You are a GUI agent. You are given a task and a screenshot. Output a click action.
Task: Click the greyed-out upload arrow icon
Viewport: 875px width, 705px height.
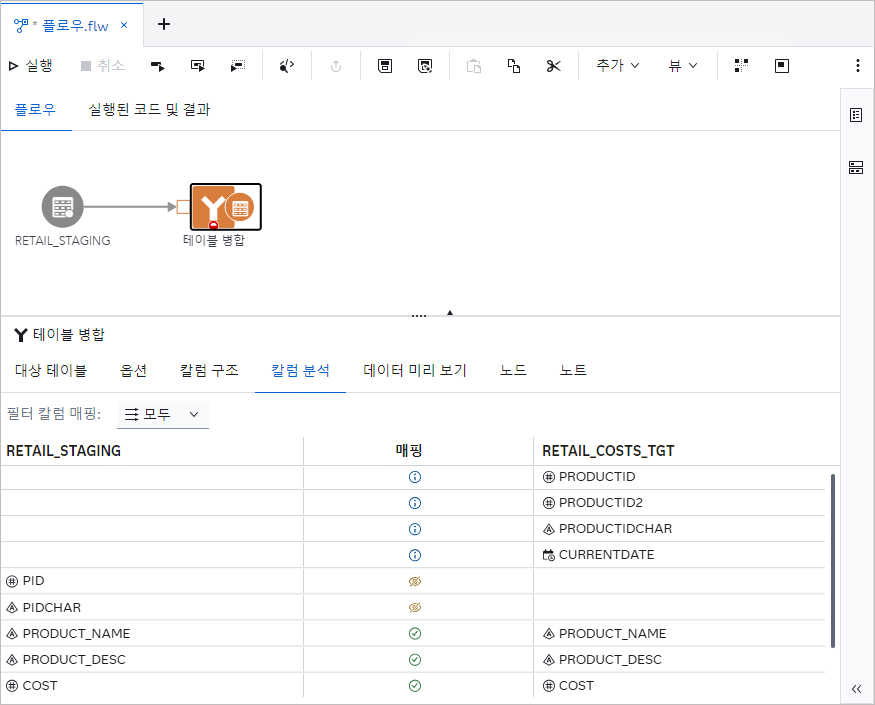coord(336,66)
